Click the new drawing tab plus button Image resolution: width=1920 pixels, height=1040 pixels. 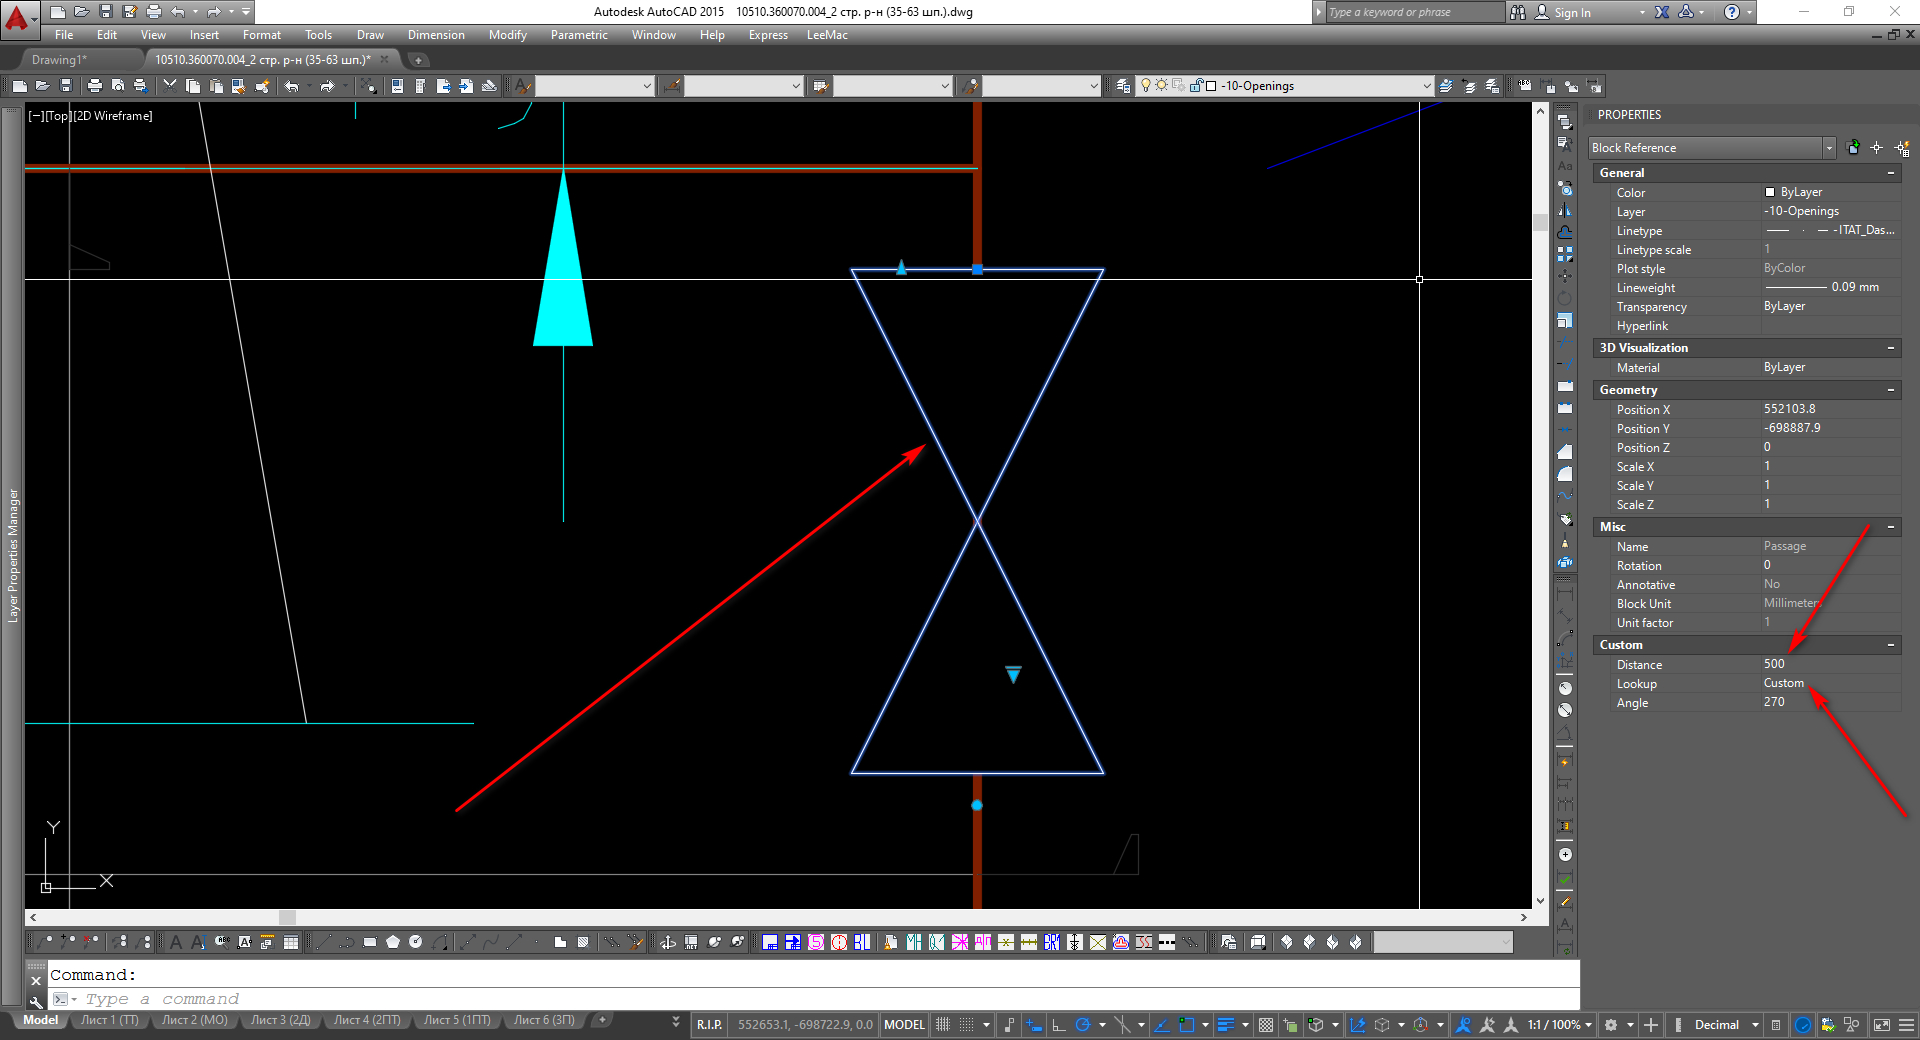(x=418, y=60)
